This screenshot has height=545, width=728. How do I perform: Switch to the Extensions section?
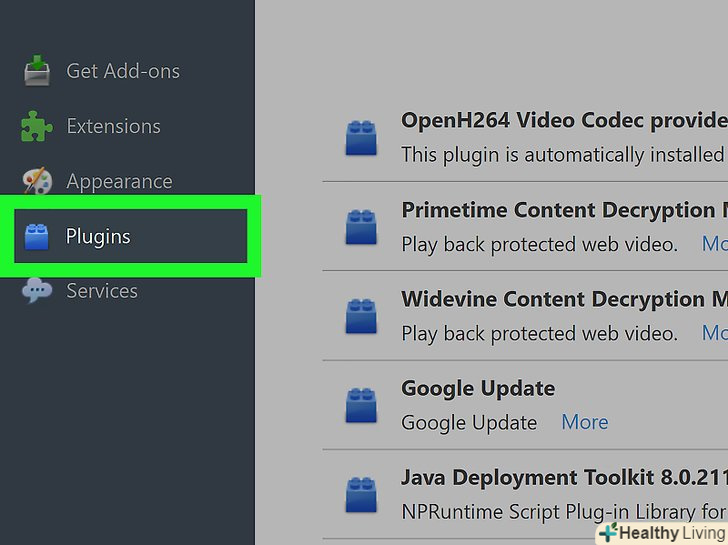point(113,127)
